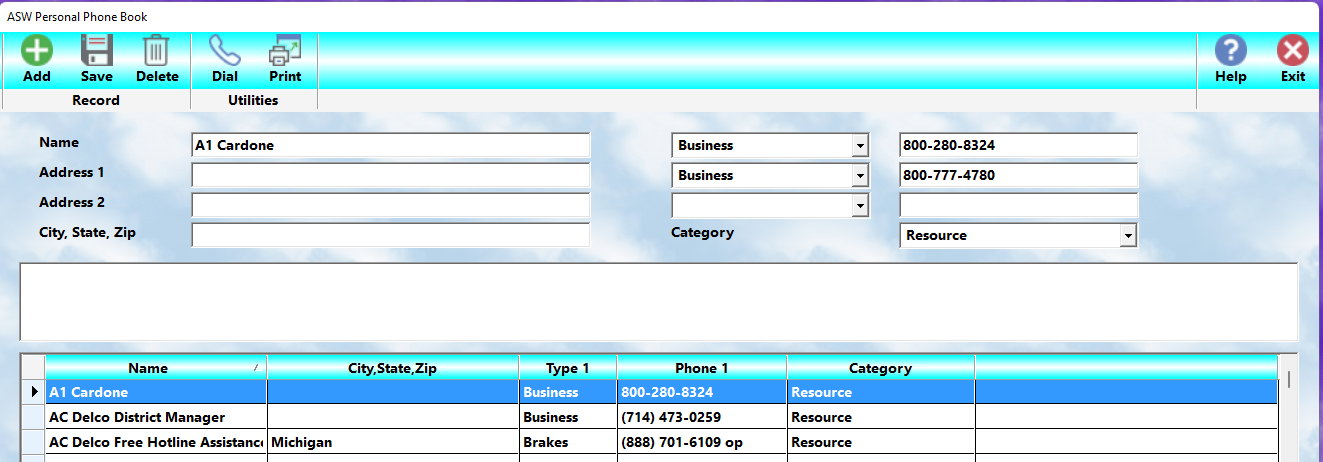The height and width of the screenshot is (462, 1323).
Task: Click the grid's vertical scrollbar thumb
Action: [1289, 378]
